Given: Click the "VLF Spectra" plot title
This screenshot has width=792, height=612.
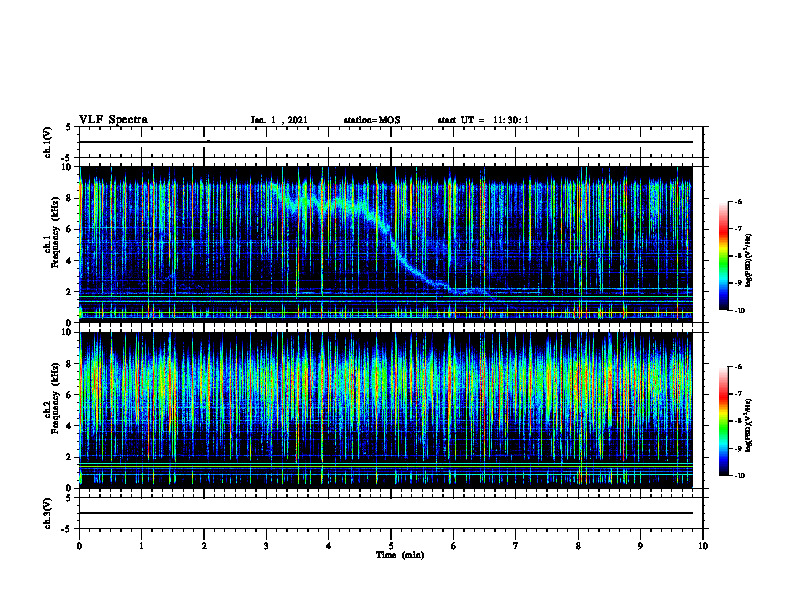Looking at the screenshot, I should [x=113, y=120].
